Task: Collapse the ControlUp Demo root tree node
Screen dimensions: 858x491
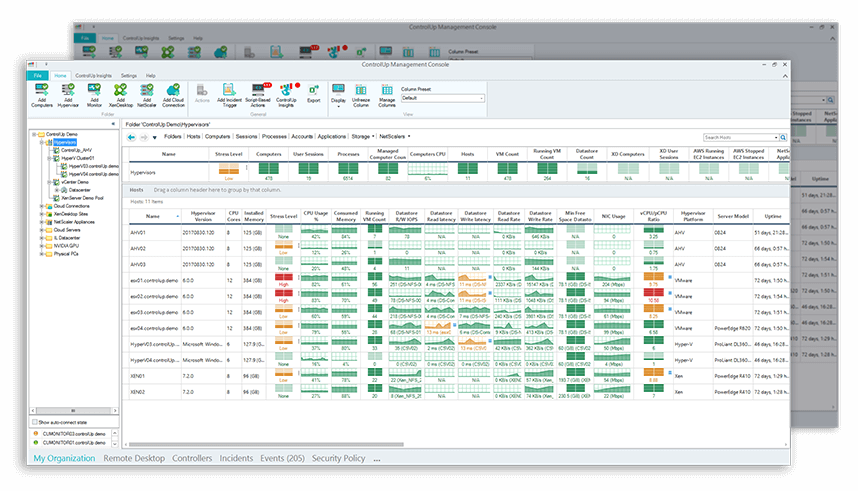Action: point(33,134)
